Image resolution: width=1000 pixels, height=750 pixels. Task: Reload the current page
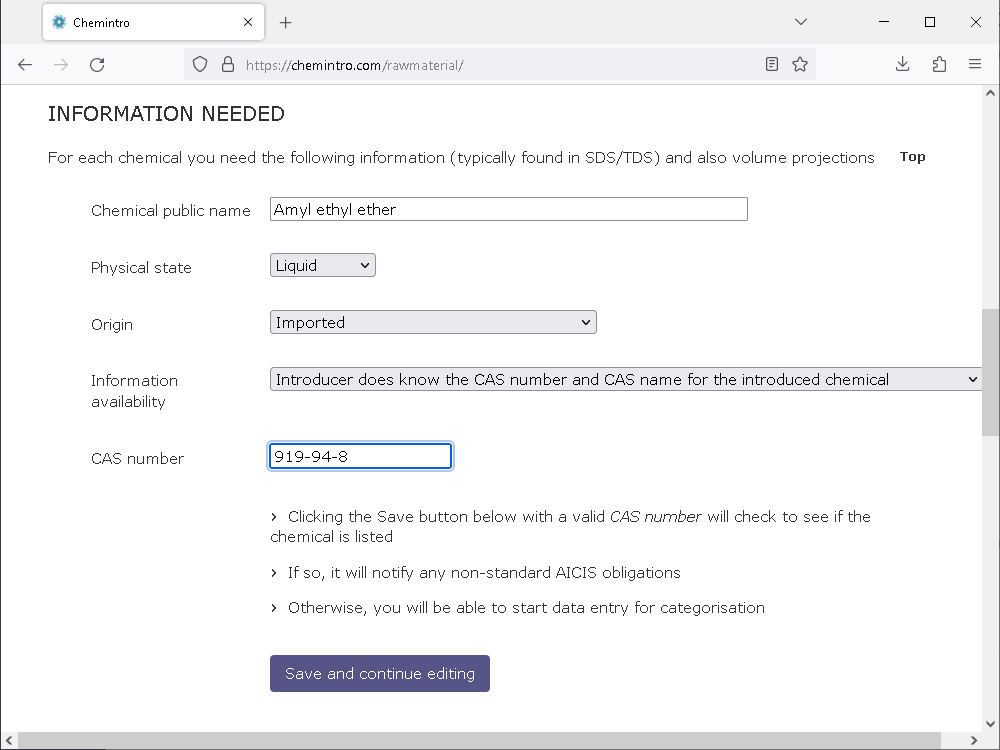(97, 64)
